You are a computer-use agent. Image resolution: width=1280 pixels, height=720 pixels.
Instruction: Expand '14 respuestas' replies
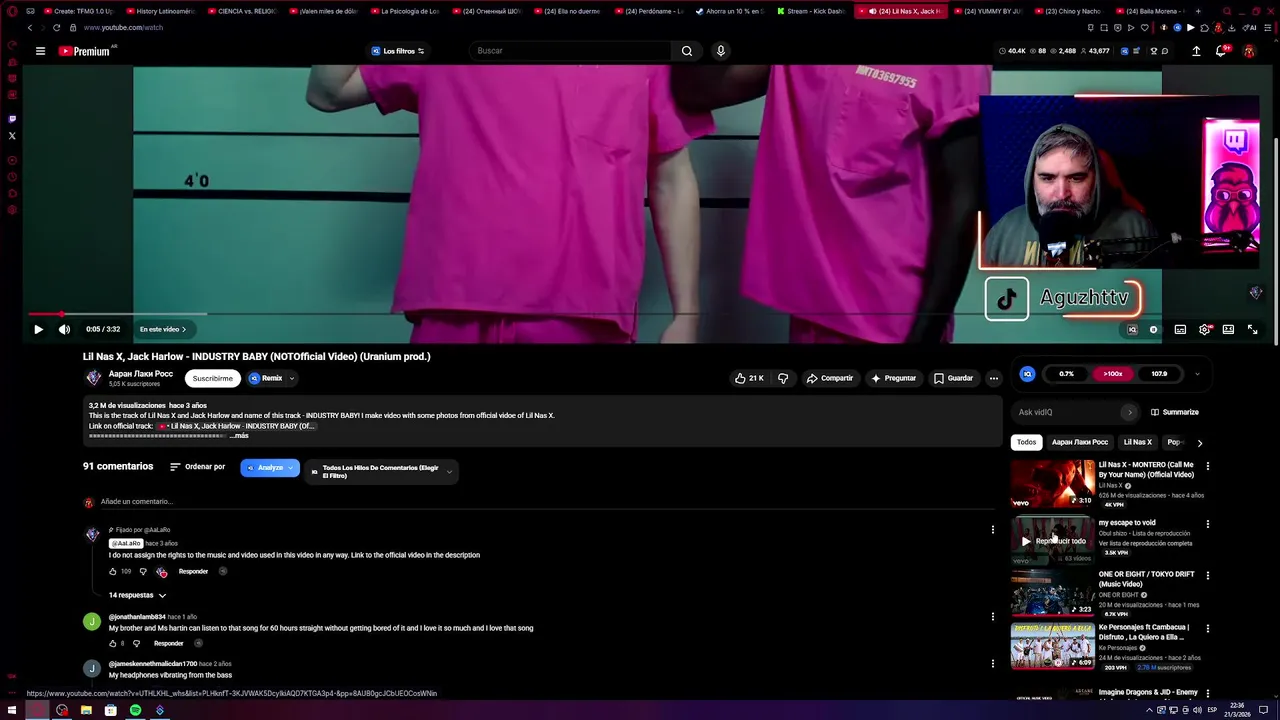pyautogui.click(x=137, y=595)
